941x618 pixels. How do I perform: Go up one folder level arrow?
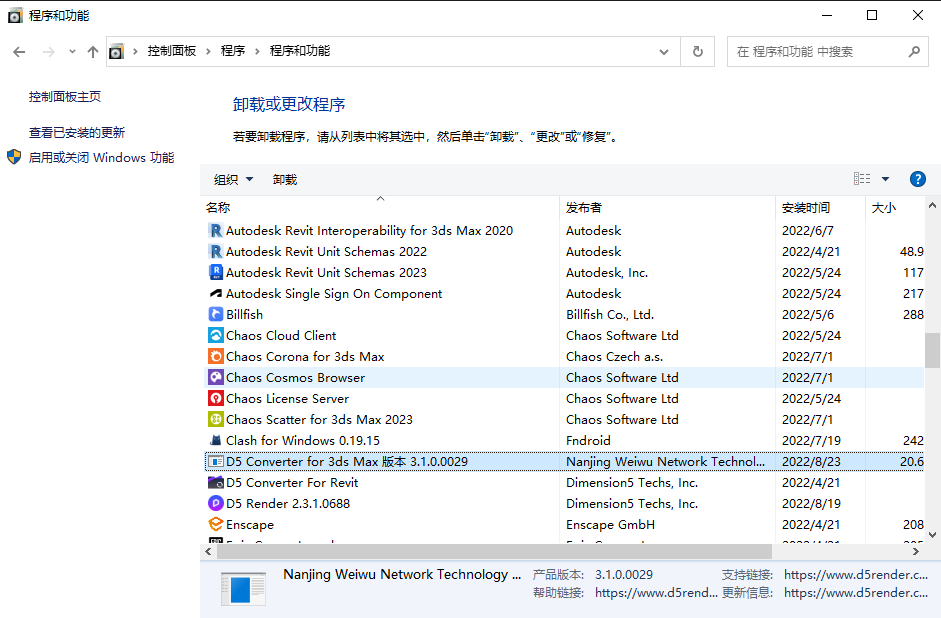pyautogui.click(x=92, y=52)
